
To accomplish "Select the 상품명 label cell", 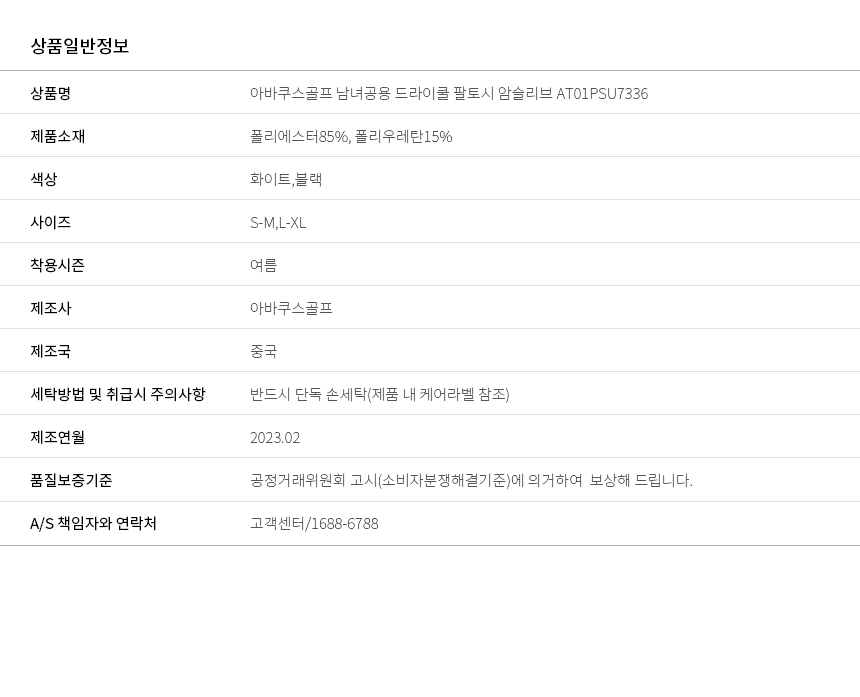I will tap(50, 93).
